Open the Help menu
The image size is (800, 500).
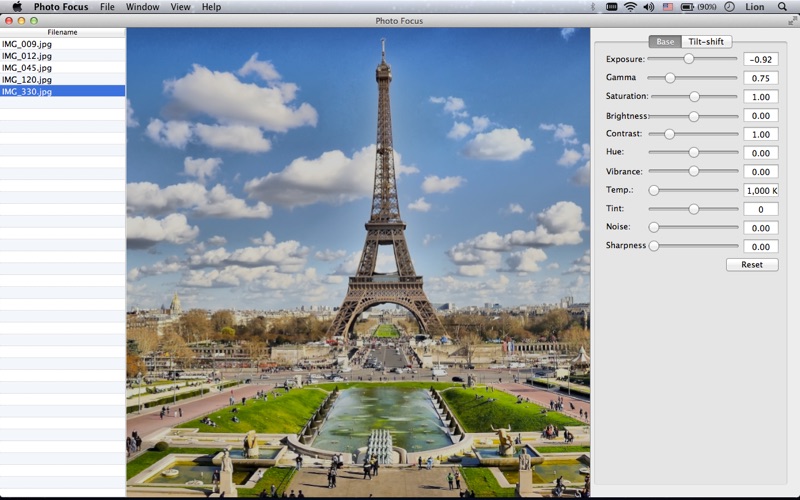click(211, 7)
